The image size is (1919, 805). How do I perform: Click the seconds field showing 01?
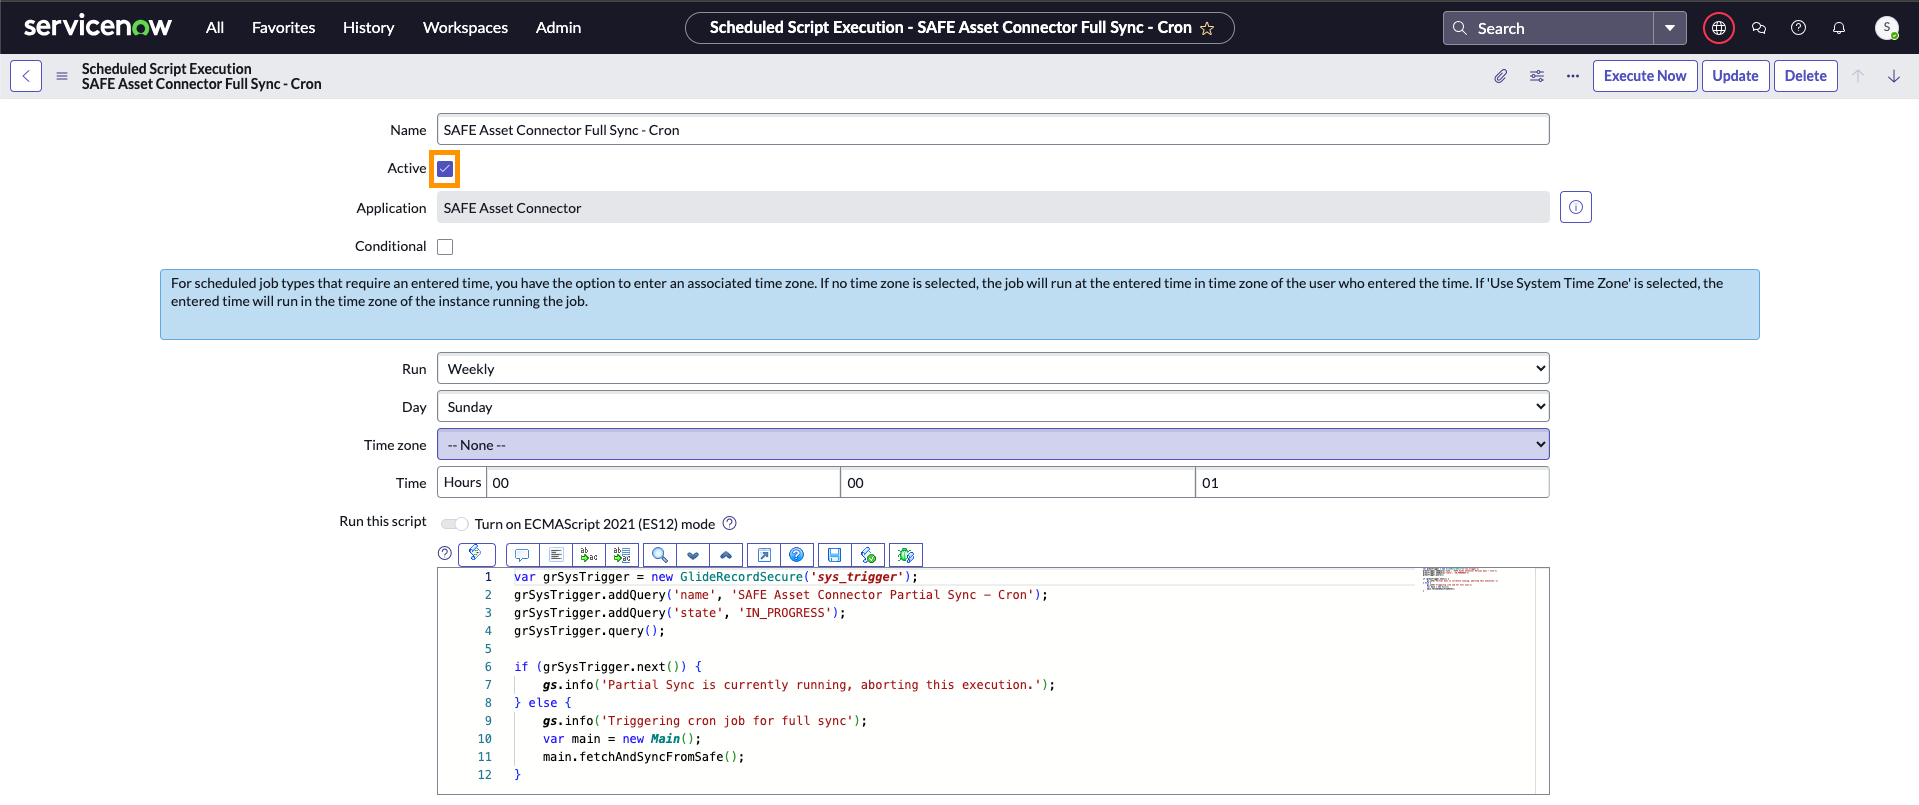click(x=1372, y=482)
